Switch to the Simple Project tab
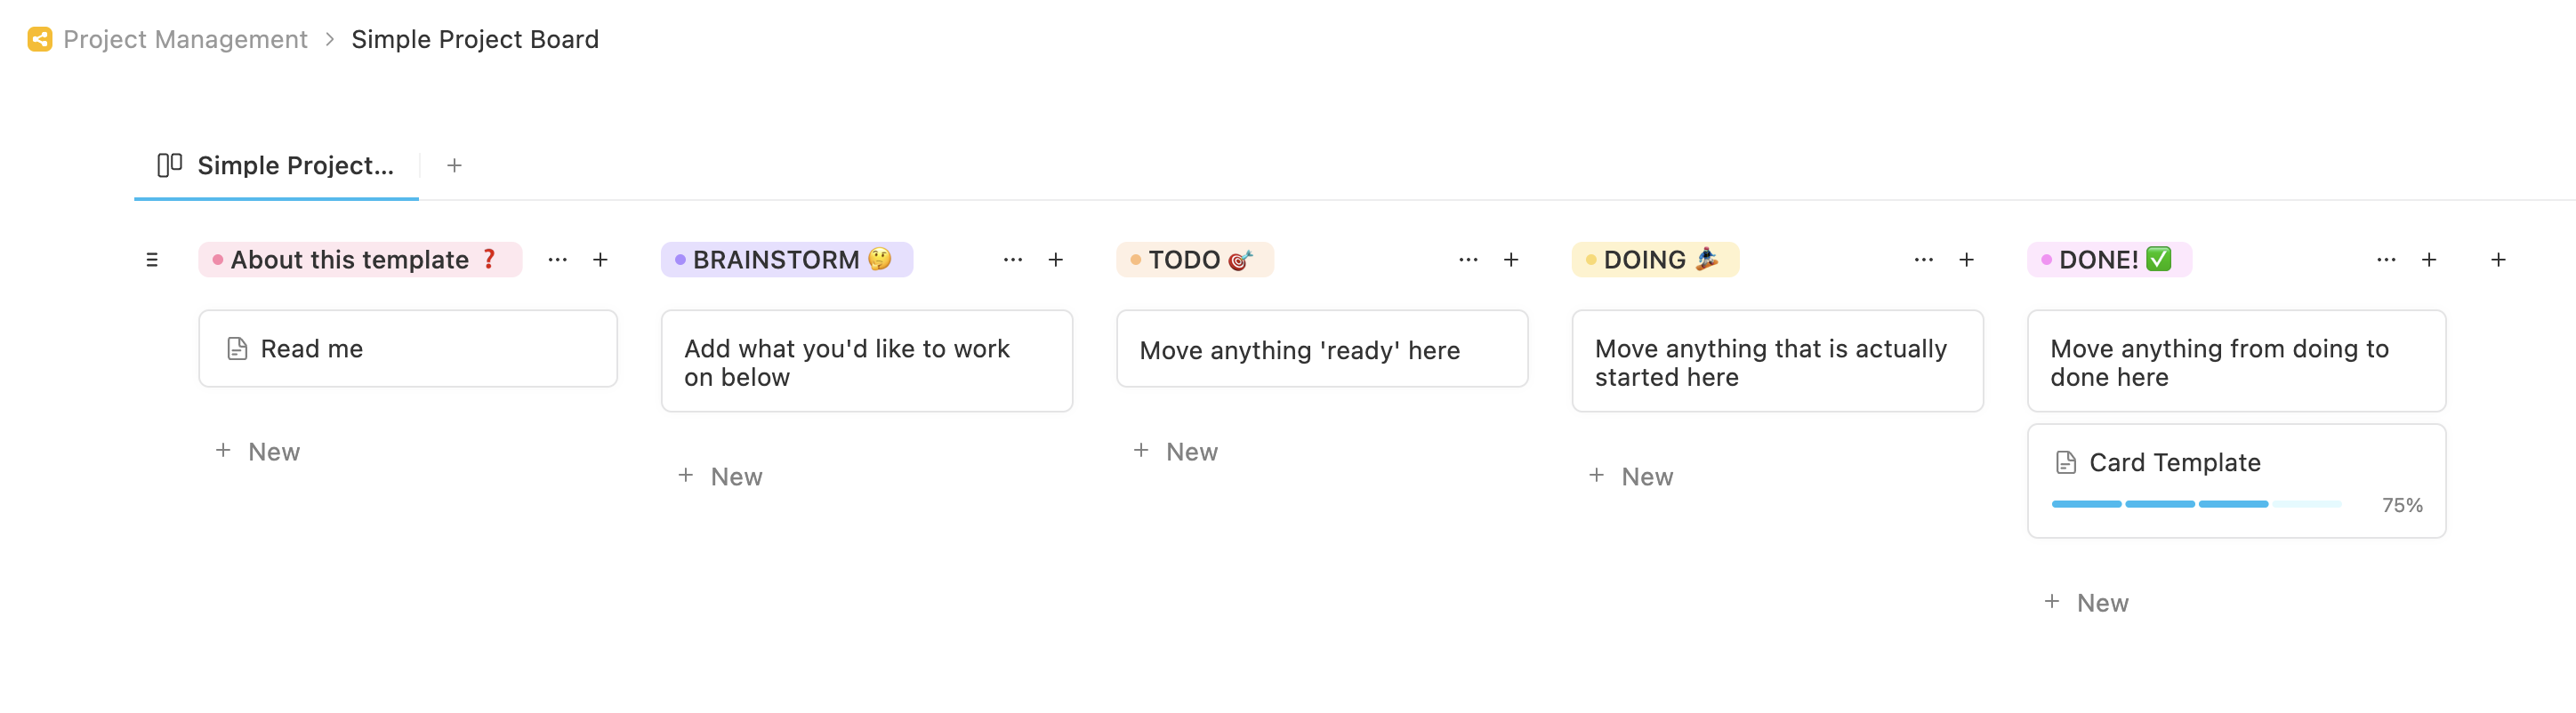 (x=294, y=165)
